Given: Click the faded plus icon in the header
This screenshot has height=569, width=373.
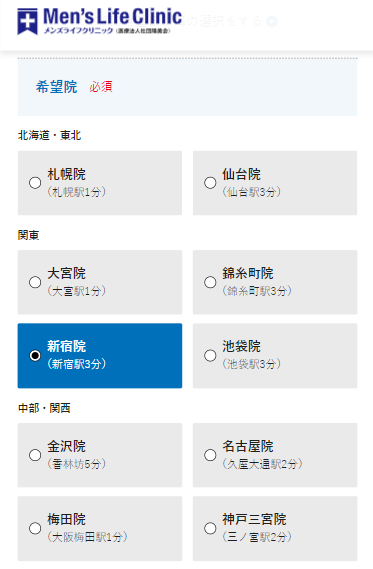Looking at the screenshot, I should tap(272, 21).
